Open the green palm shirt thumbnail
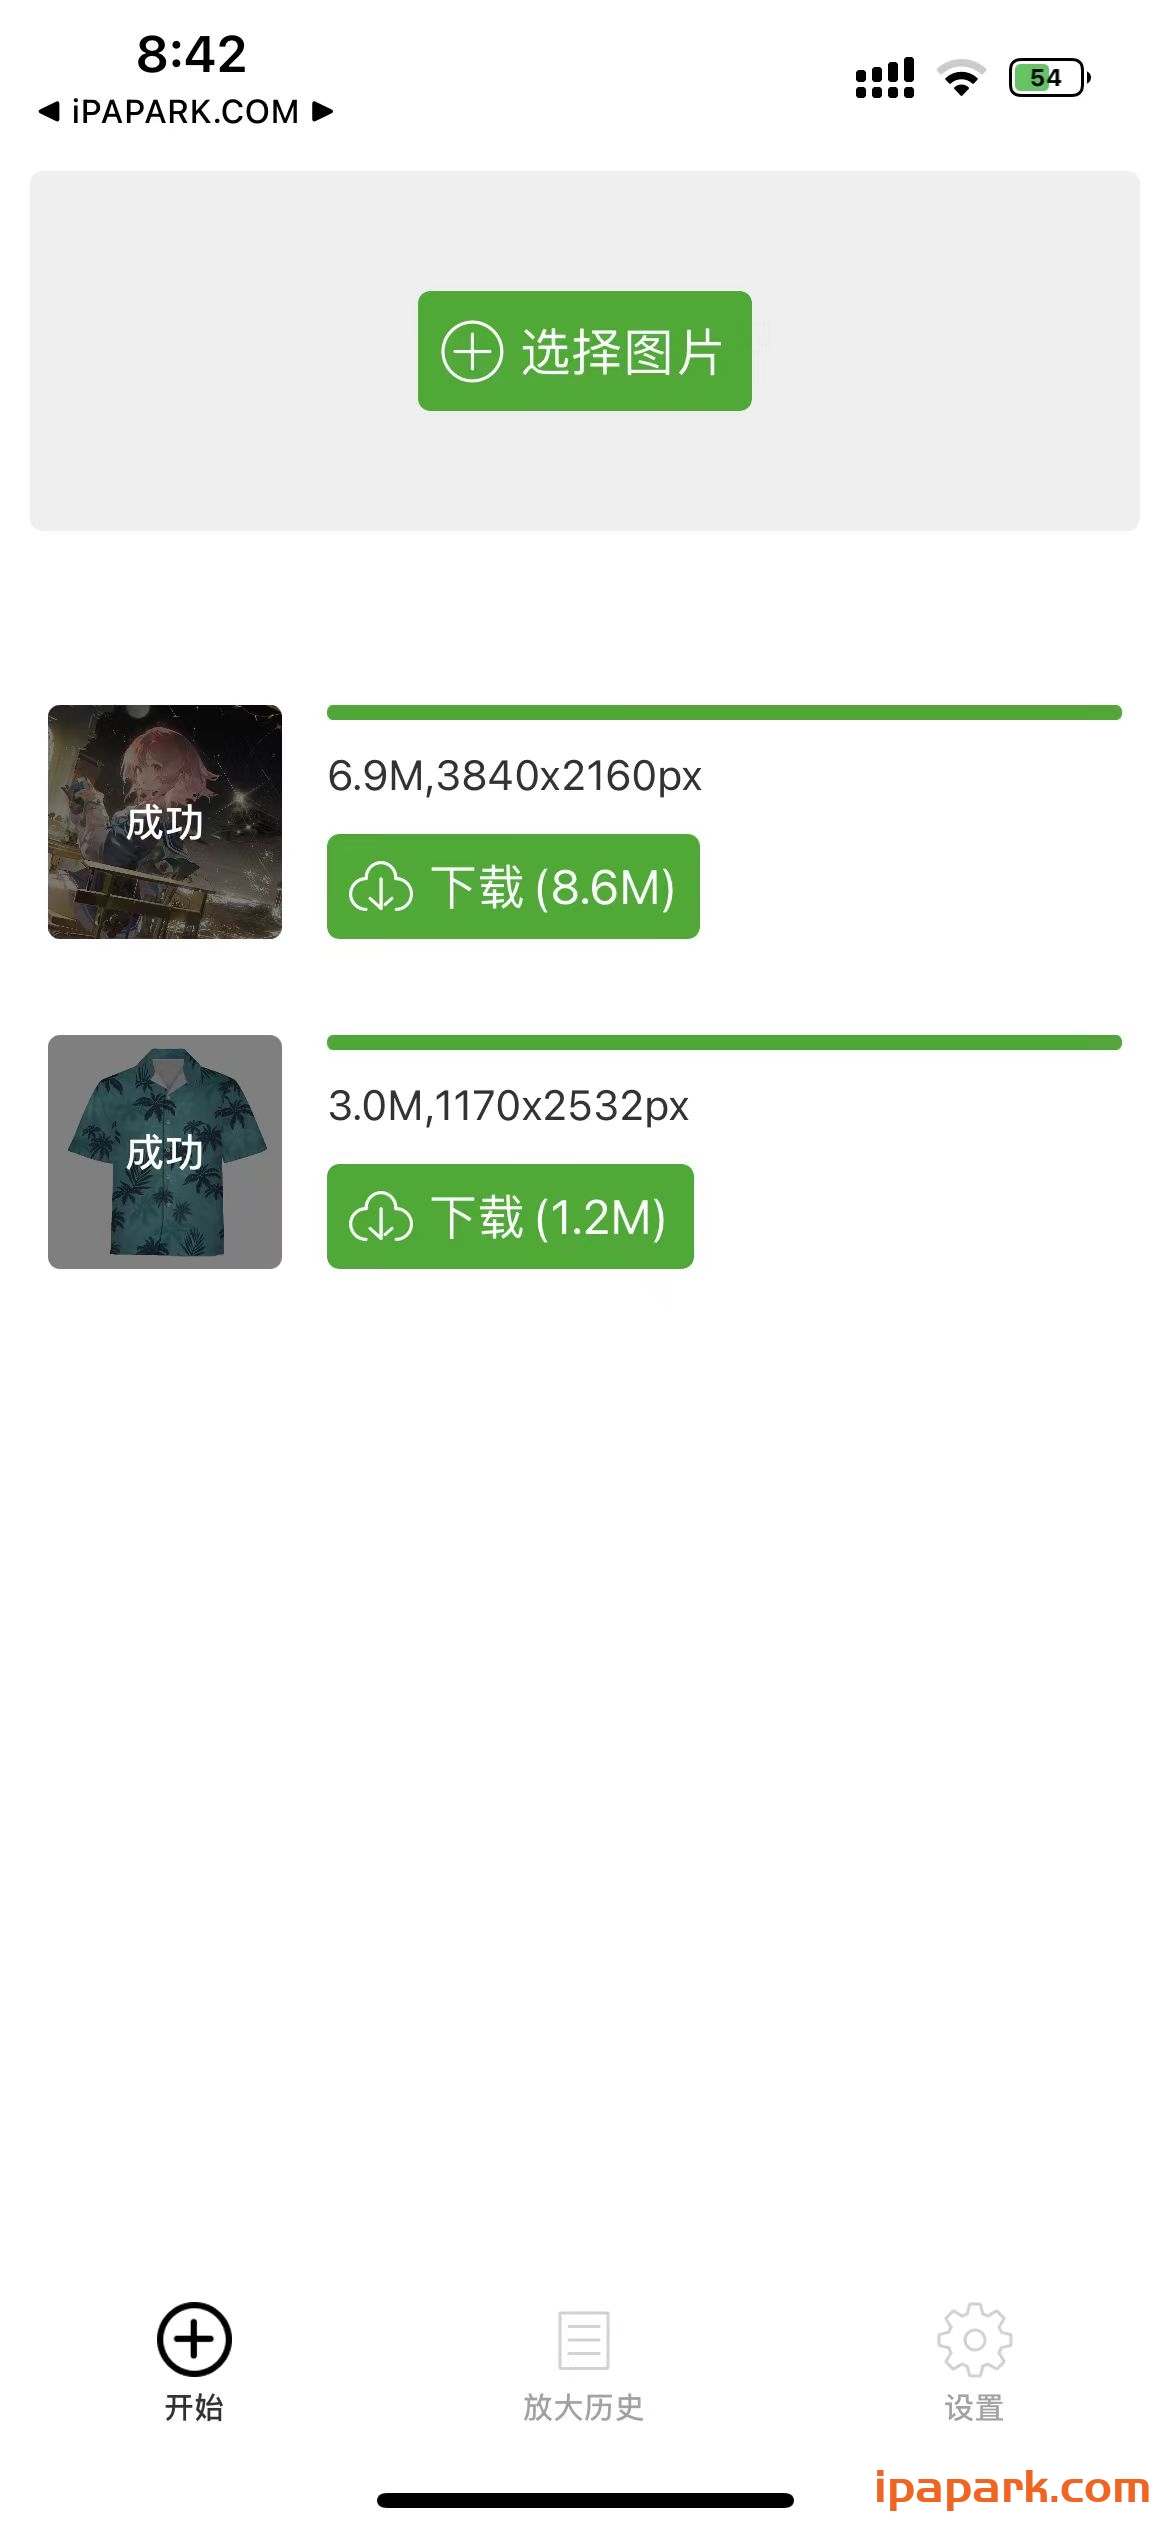The height and width of the screenshot is (2532, 1170). [x=165, y=1152]
